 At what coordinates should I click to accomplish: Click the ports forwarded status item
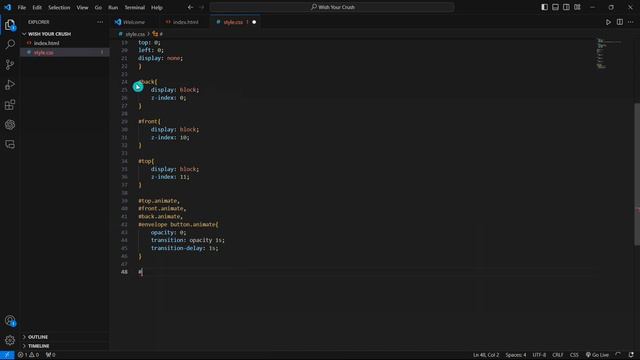51,355
